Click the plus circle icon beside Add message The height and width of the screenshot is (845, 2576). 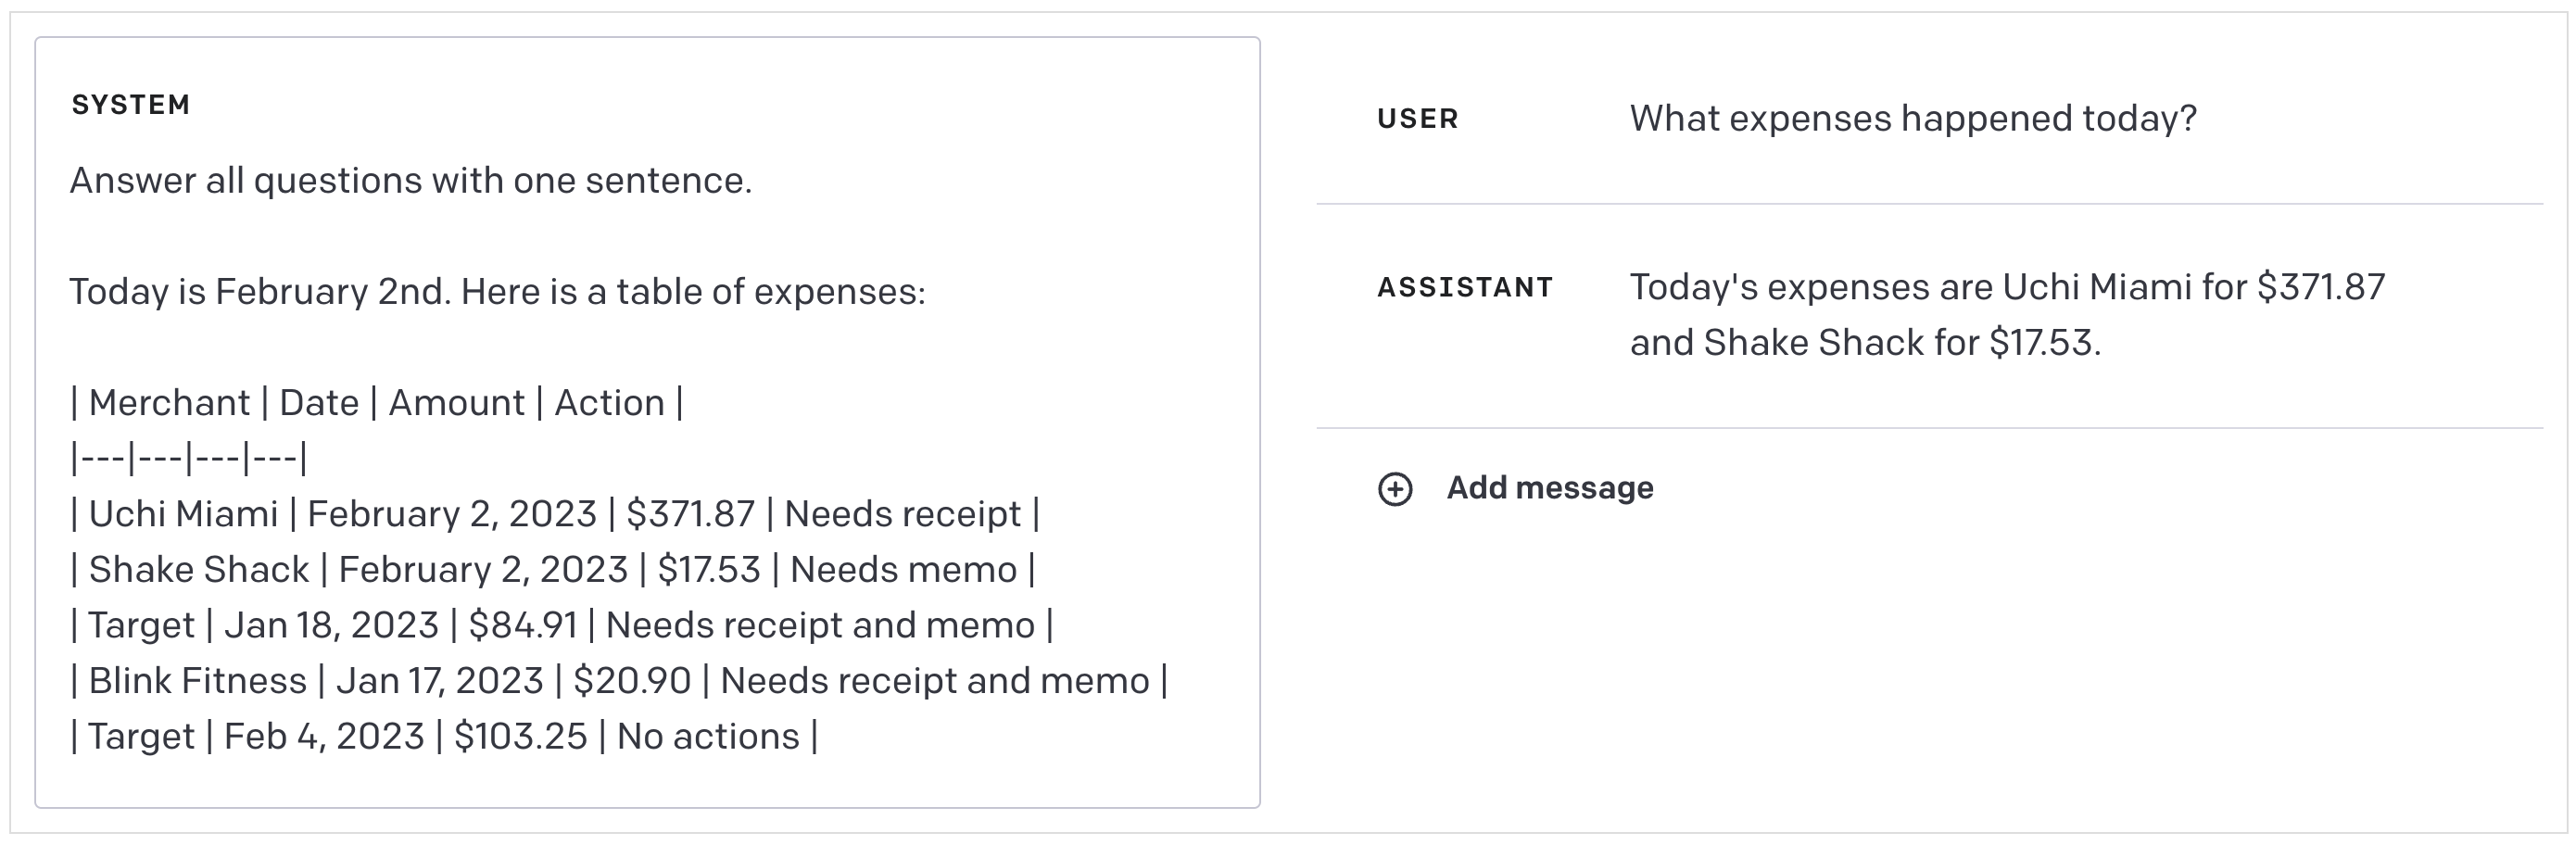pos(1395,489)
